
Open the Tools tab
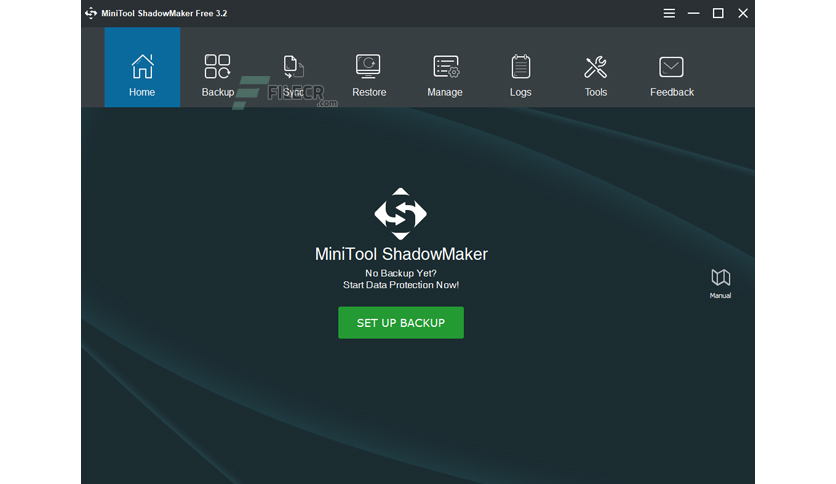point(596,68)
